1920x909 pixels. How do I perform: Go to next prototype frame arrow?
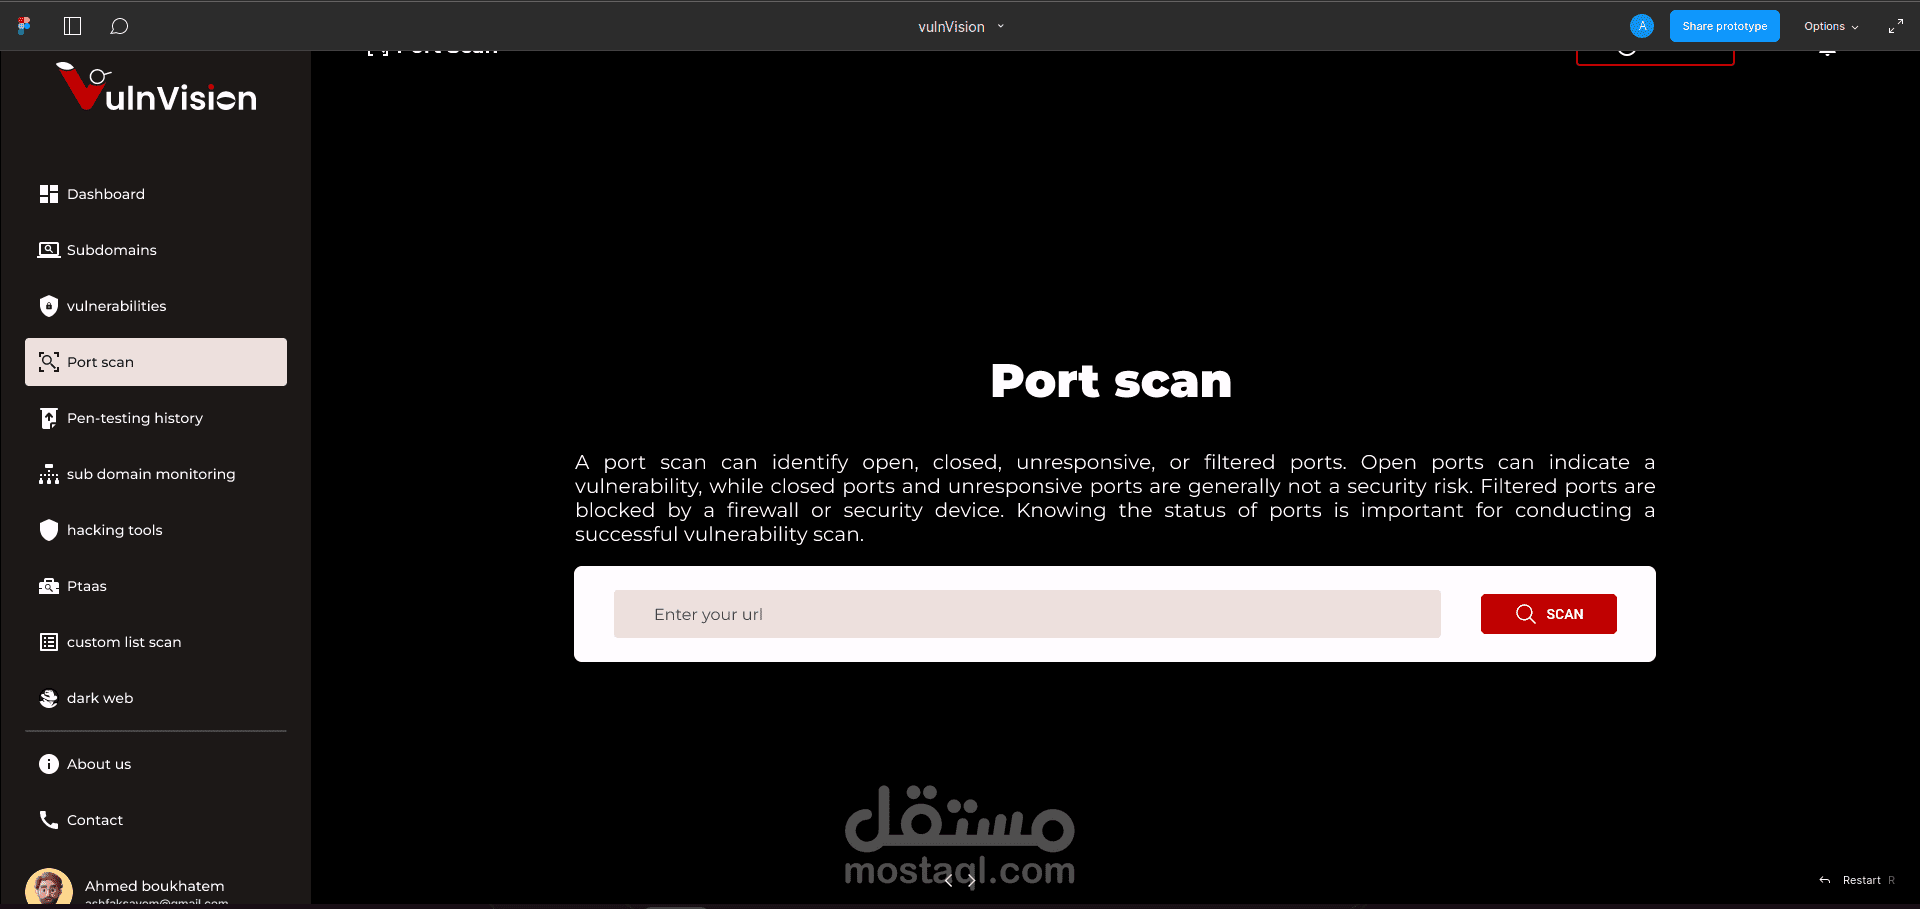[971, 881]
